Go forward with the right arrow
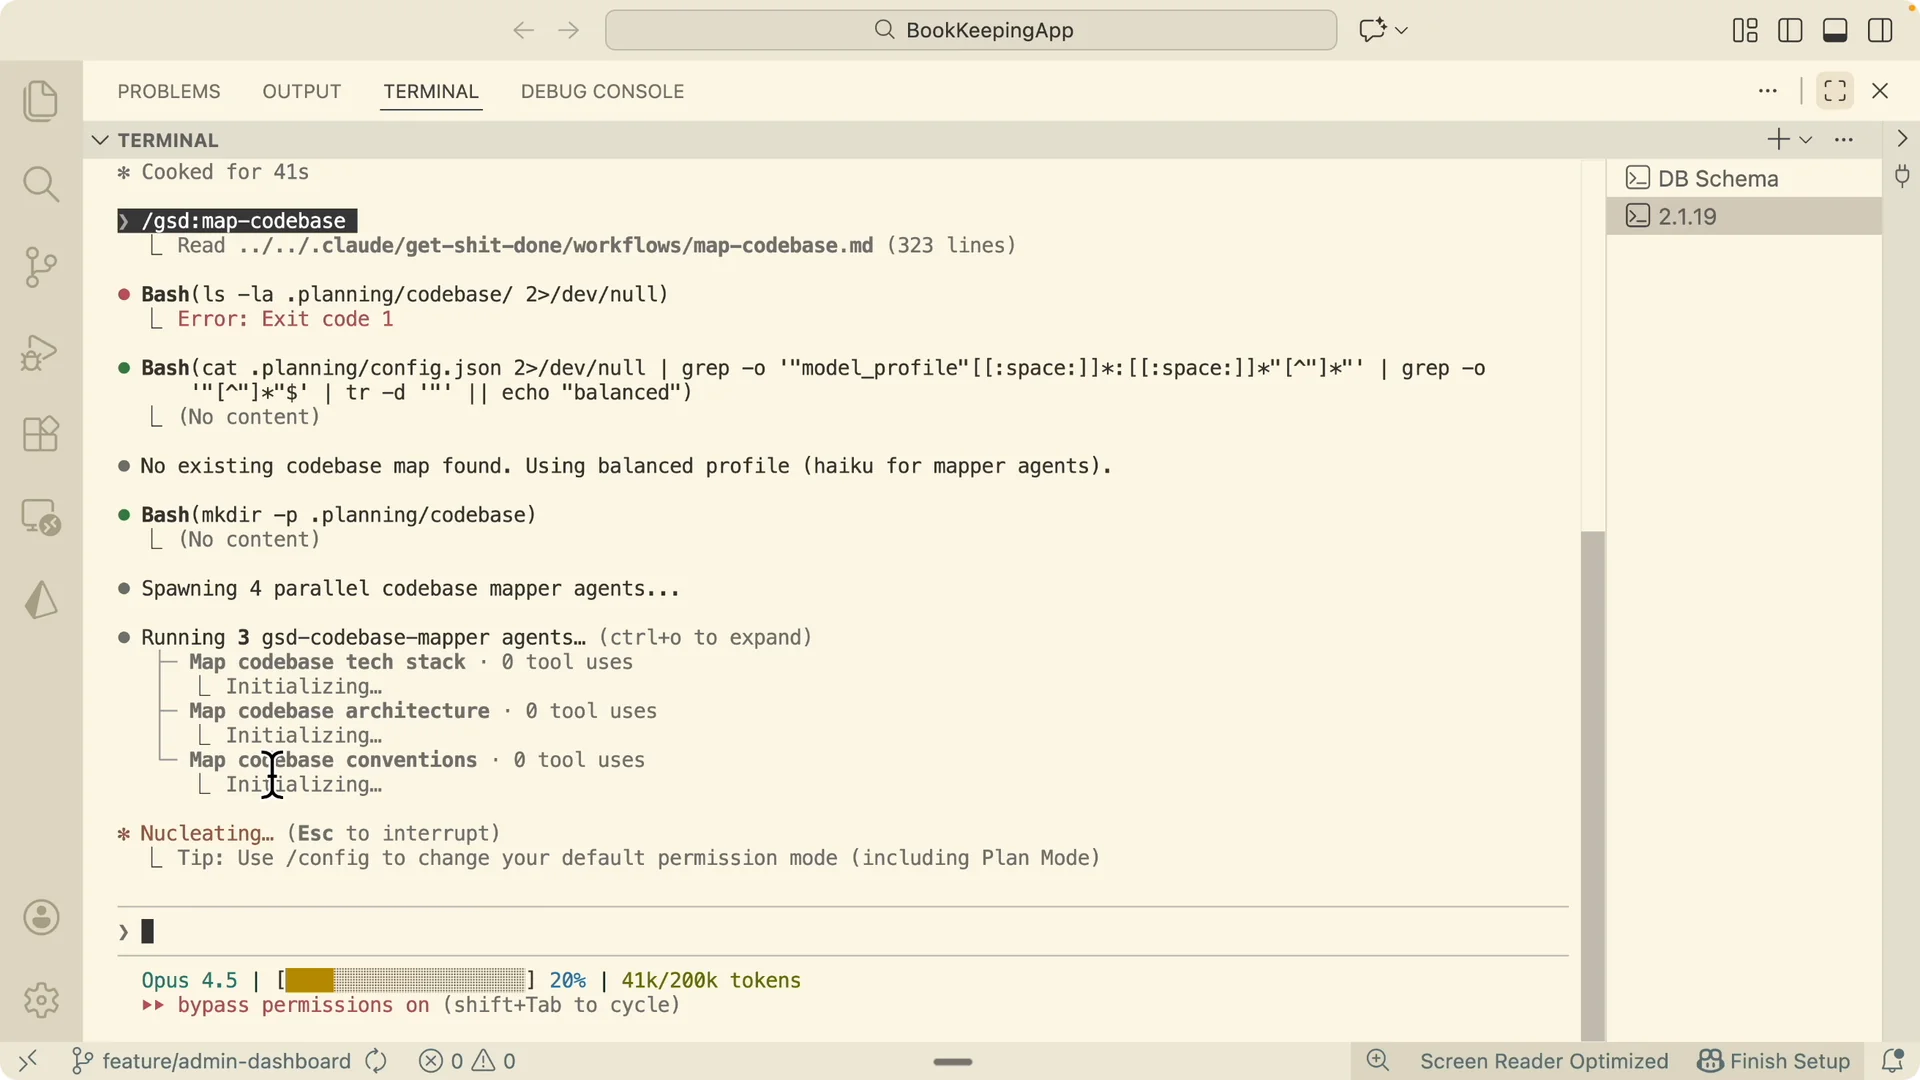This screenshot has height=1080, width=1920. click(x=569, y=30)
